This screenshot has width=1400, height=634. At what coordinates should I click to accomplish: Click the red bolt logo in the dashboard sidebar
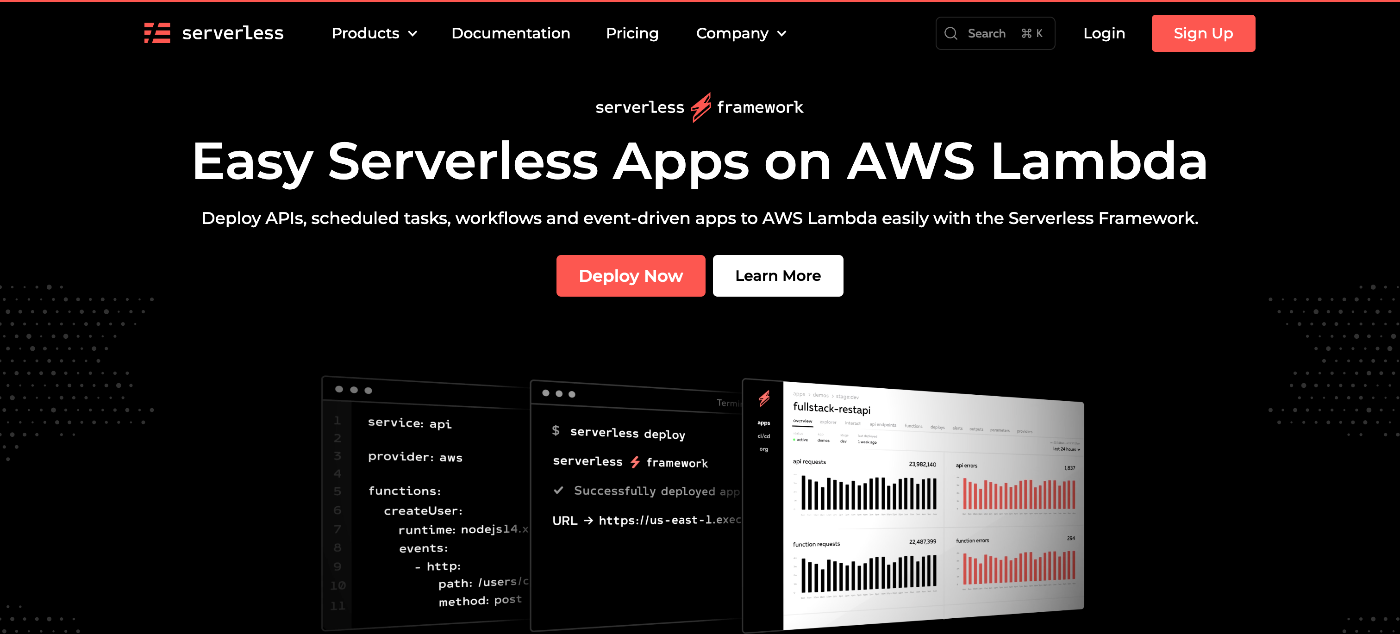pos(764,398)
